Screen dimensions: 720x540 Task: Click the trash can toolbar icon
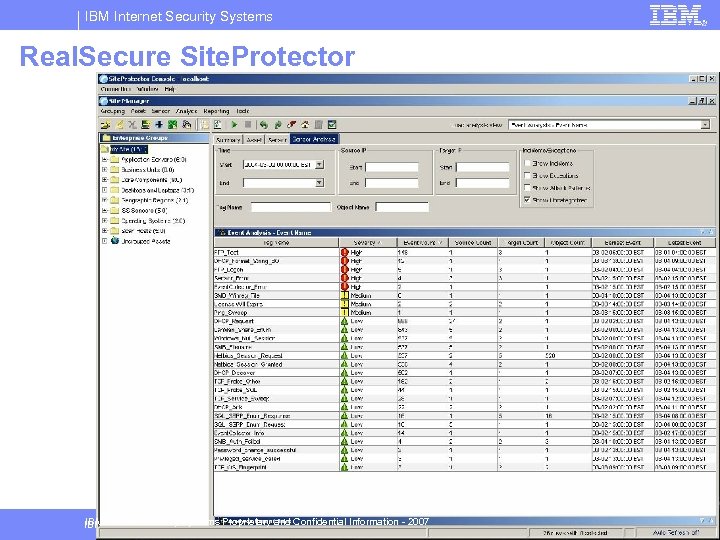coord(319,124)
